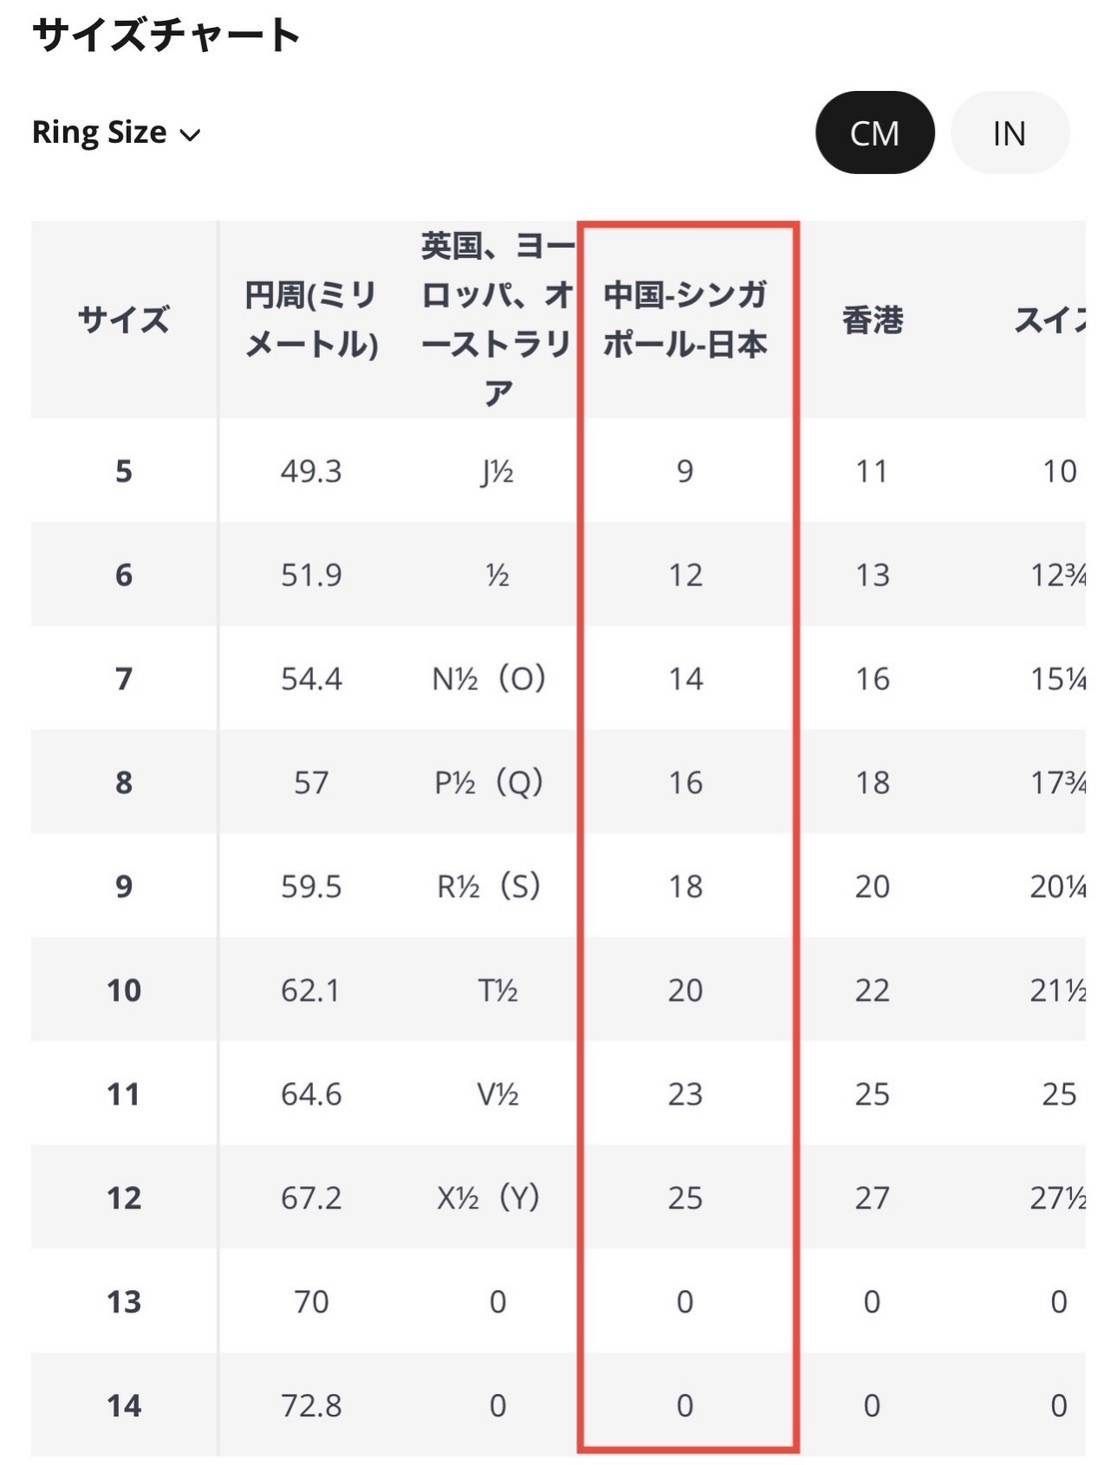Expand the Ring Size dropdown

(116, 133)
